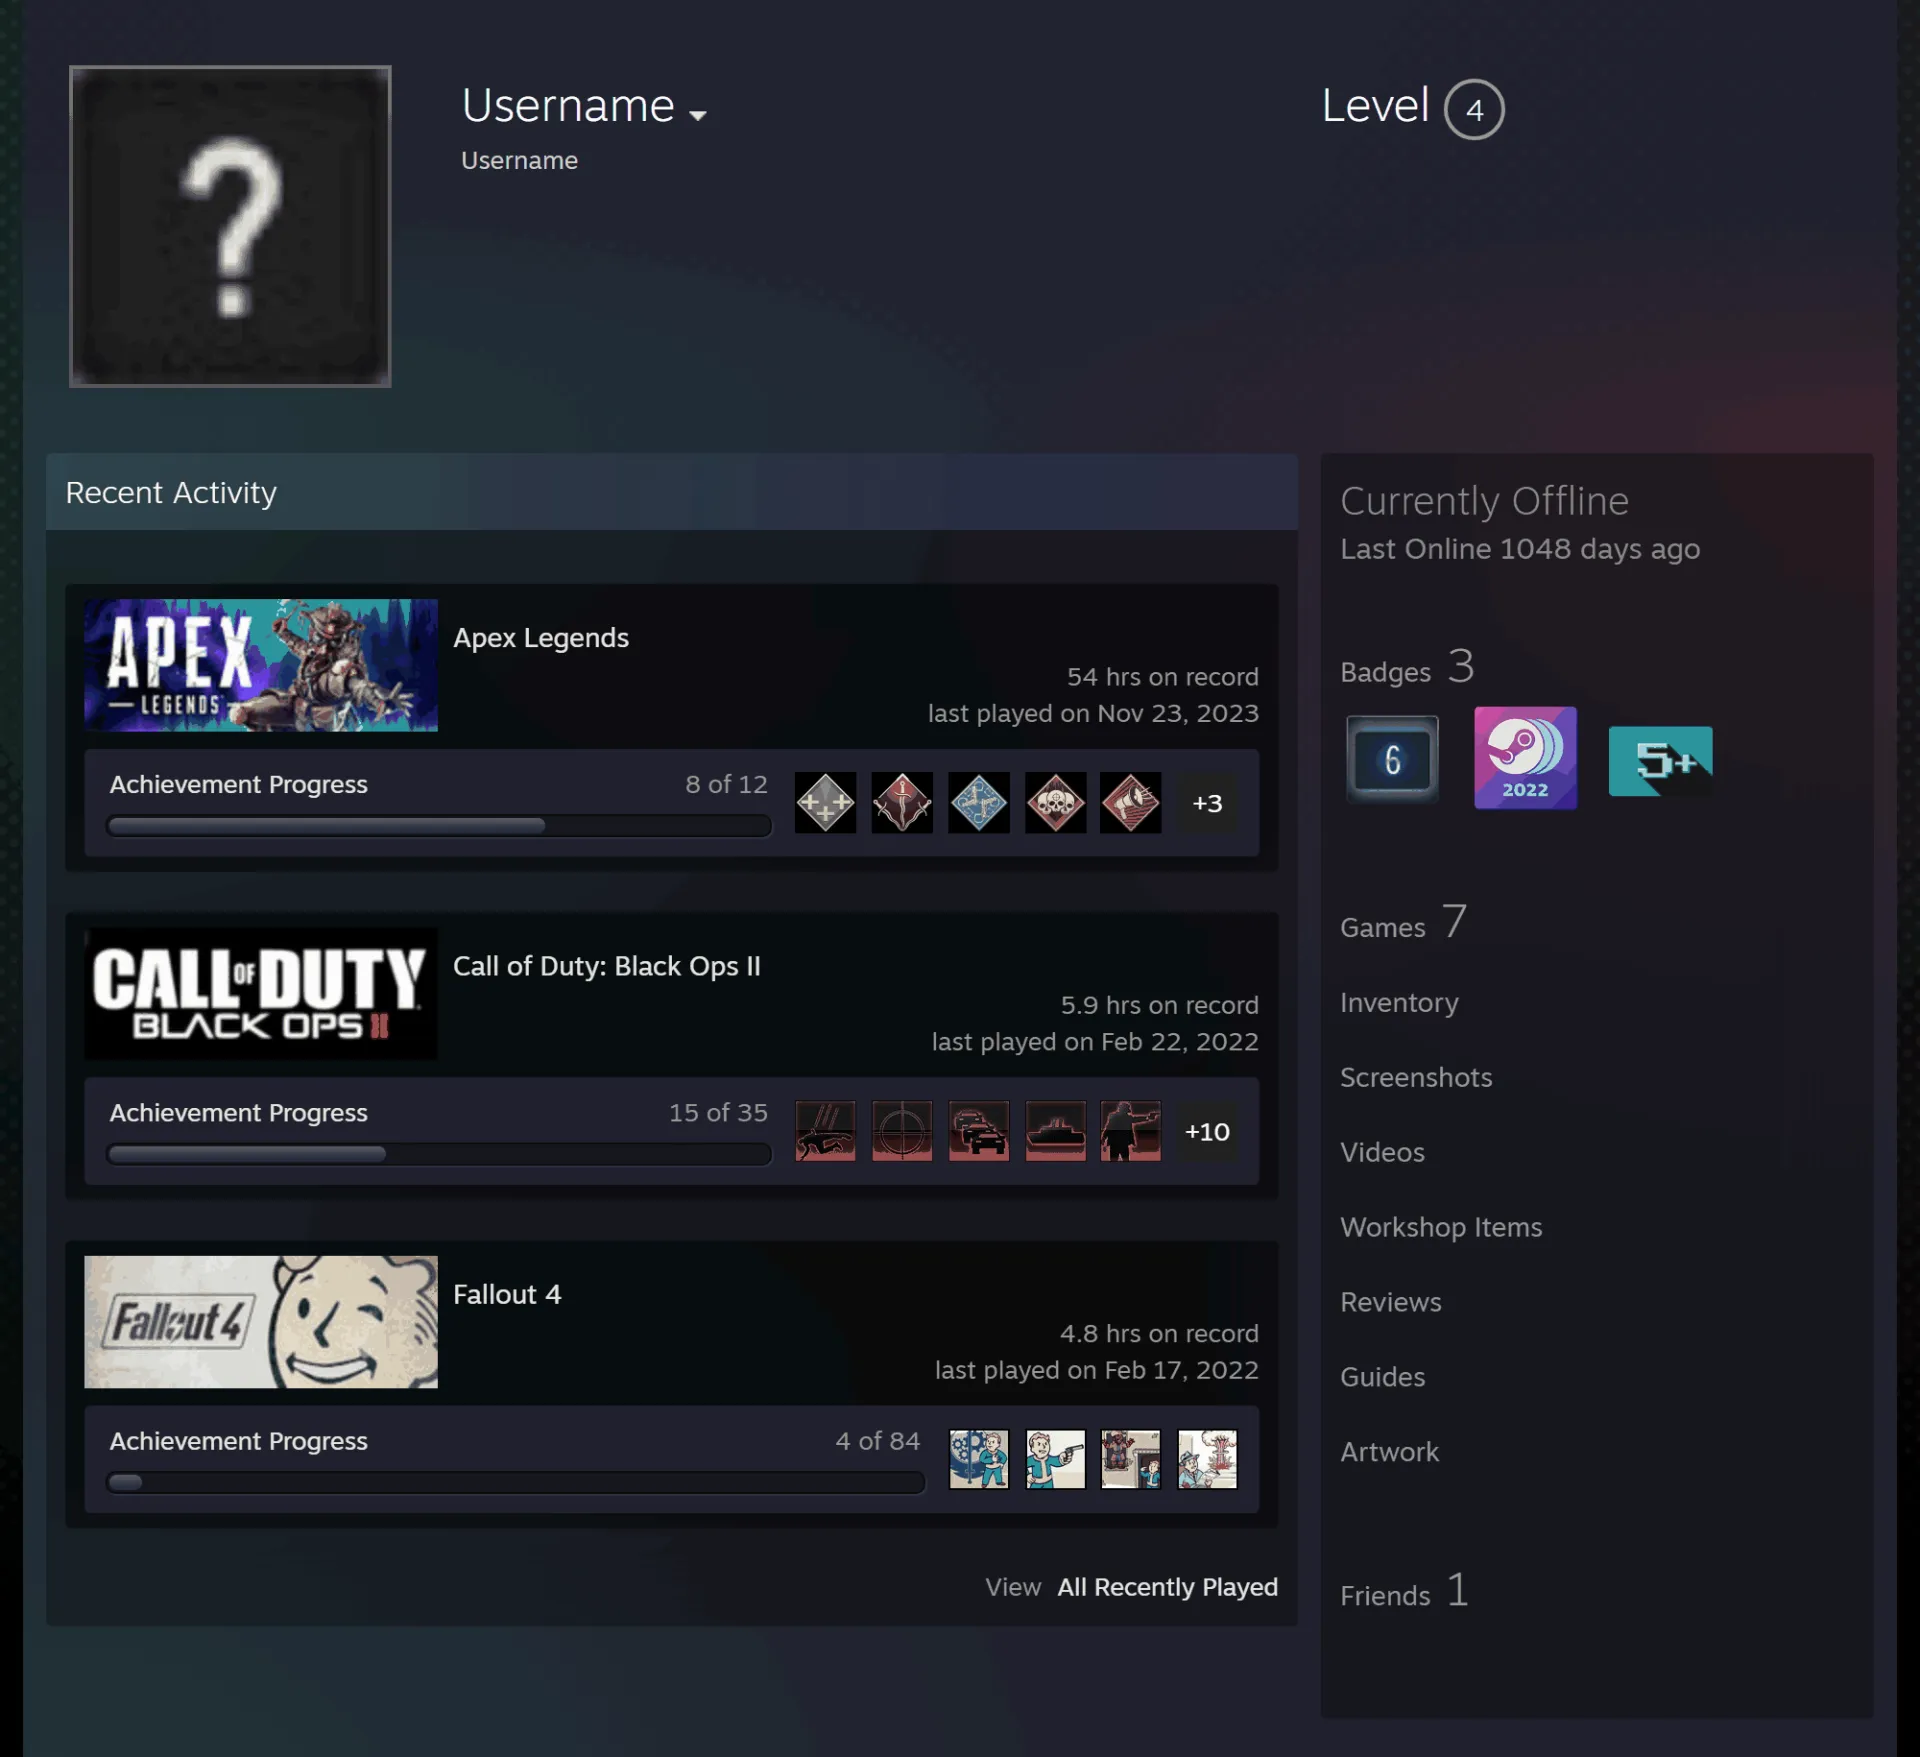This screenshot has height=1757, width=1920.
Task: Select the Fallout 4 pistol Vault Boy achievement
Action: pos(1055,1459)
